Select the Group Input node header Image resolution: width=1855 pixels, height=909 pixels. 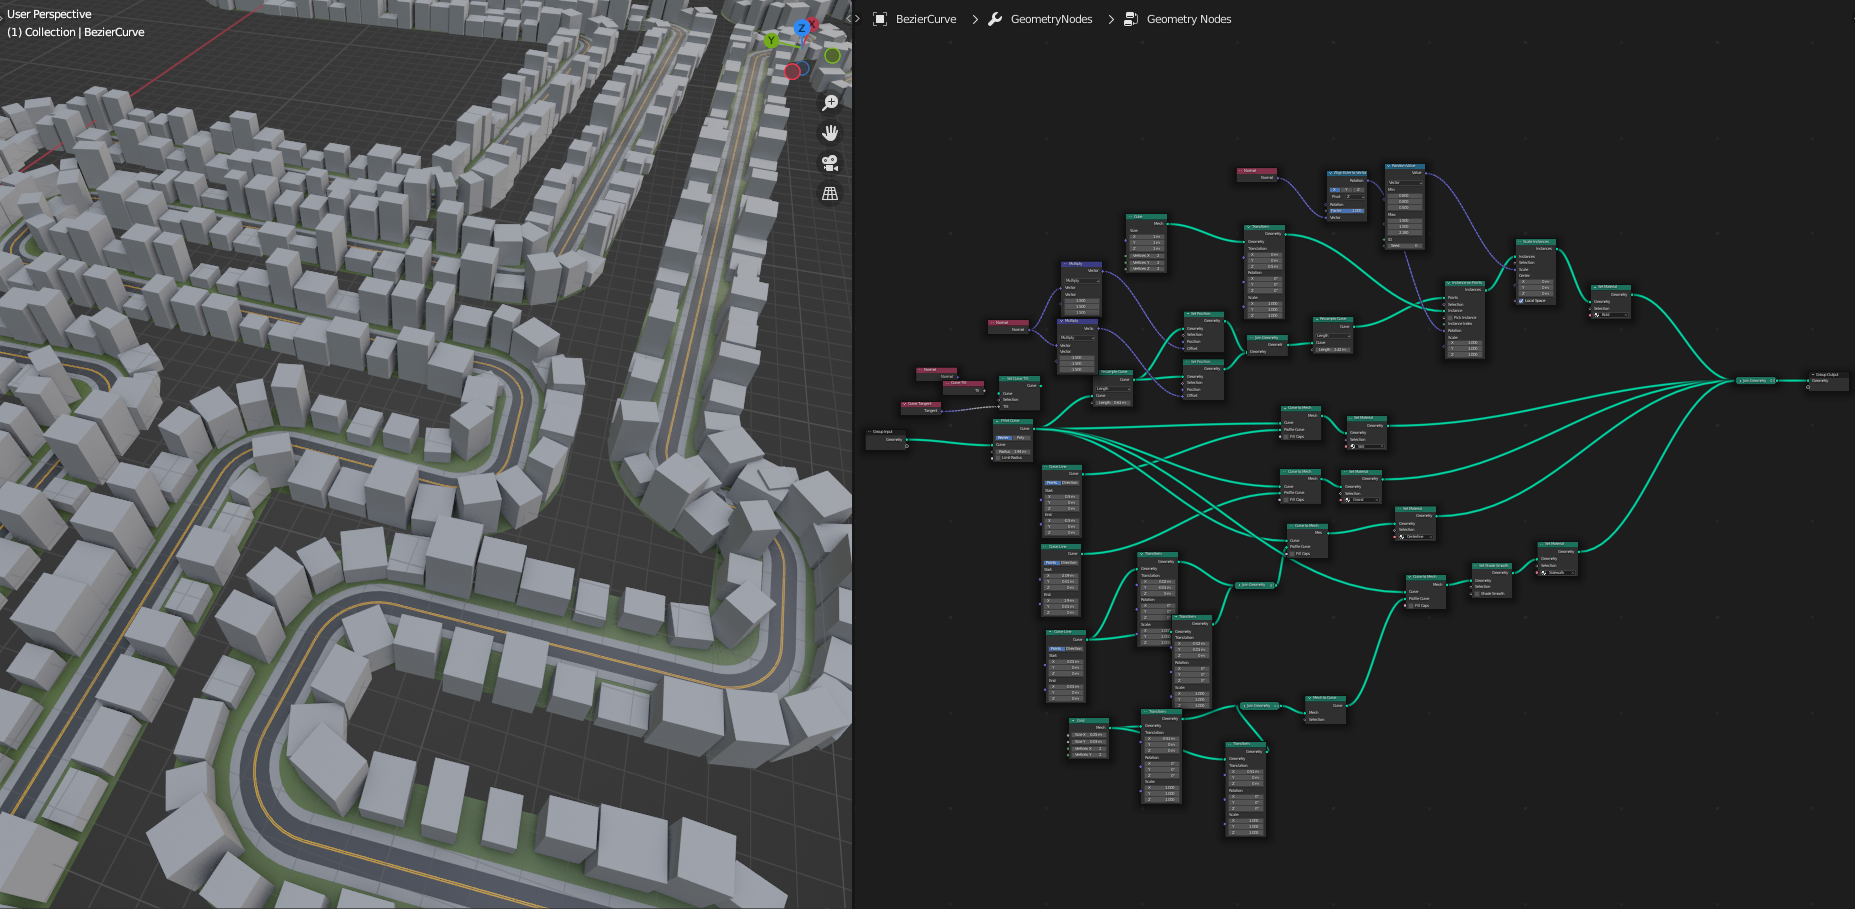click(886, 432)
